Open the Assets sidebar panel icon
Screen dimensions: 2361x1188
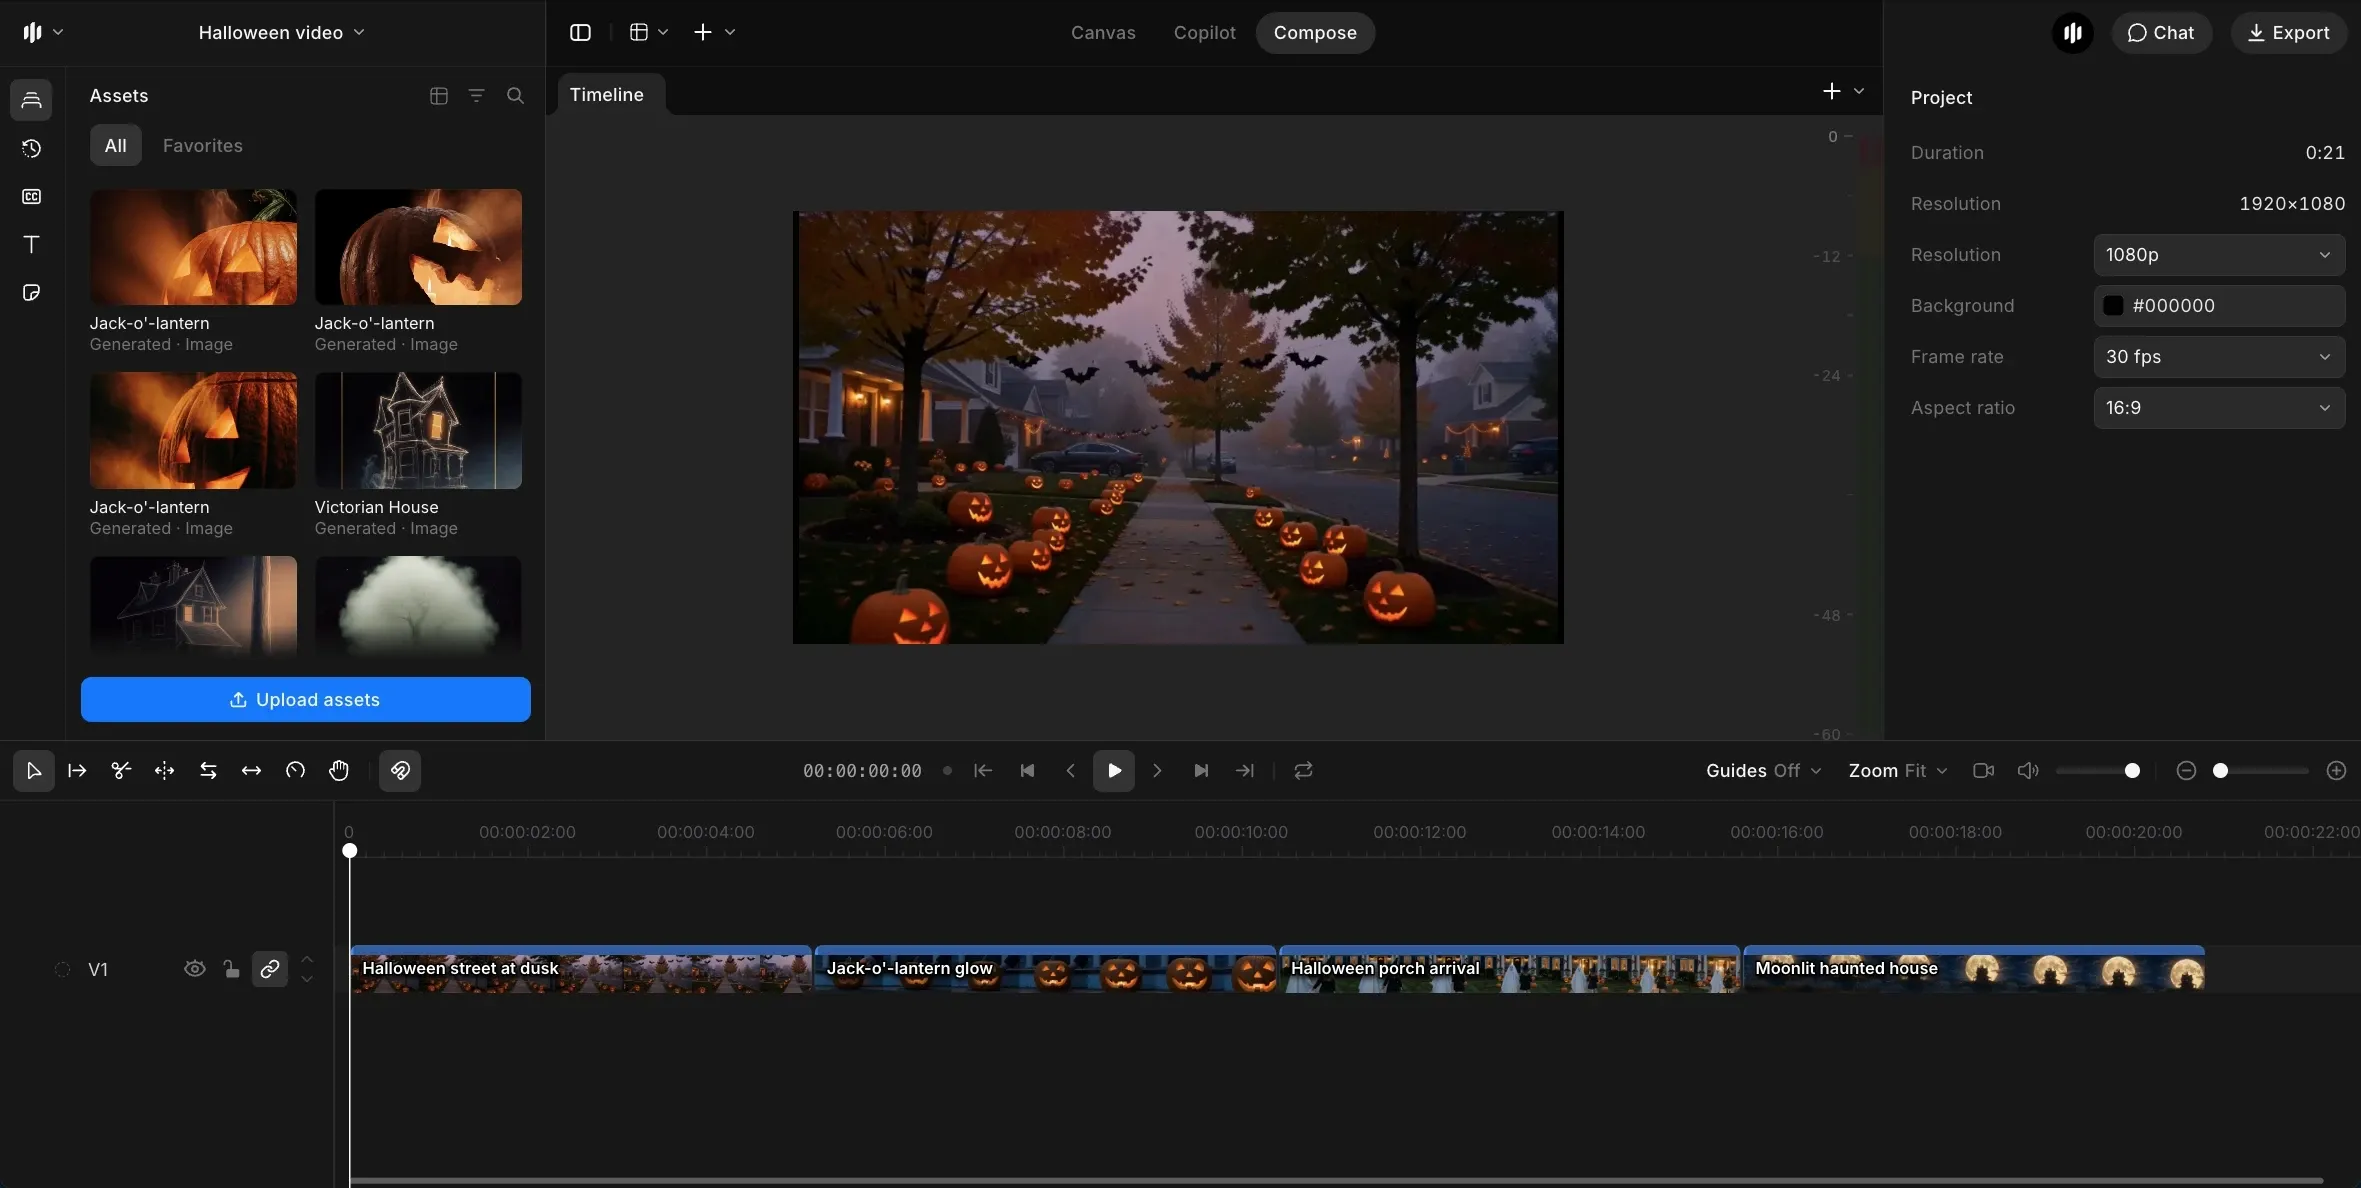[x=32, y=100]
